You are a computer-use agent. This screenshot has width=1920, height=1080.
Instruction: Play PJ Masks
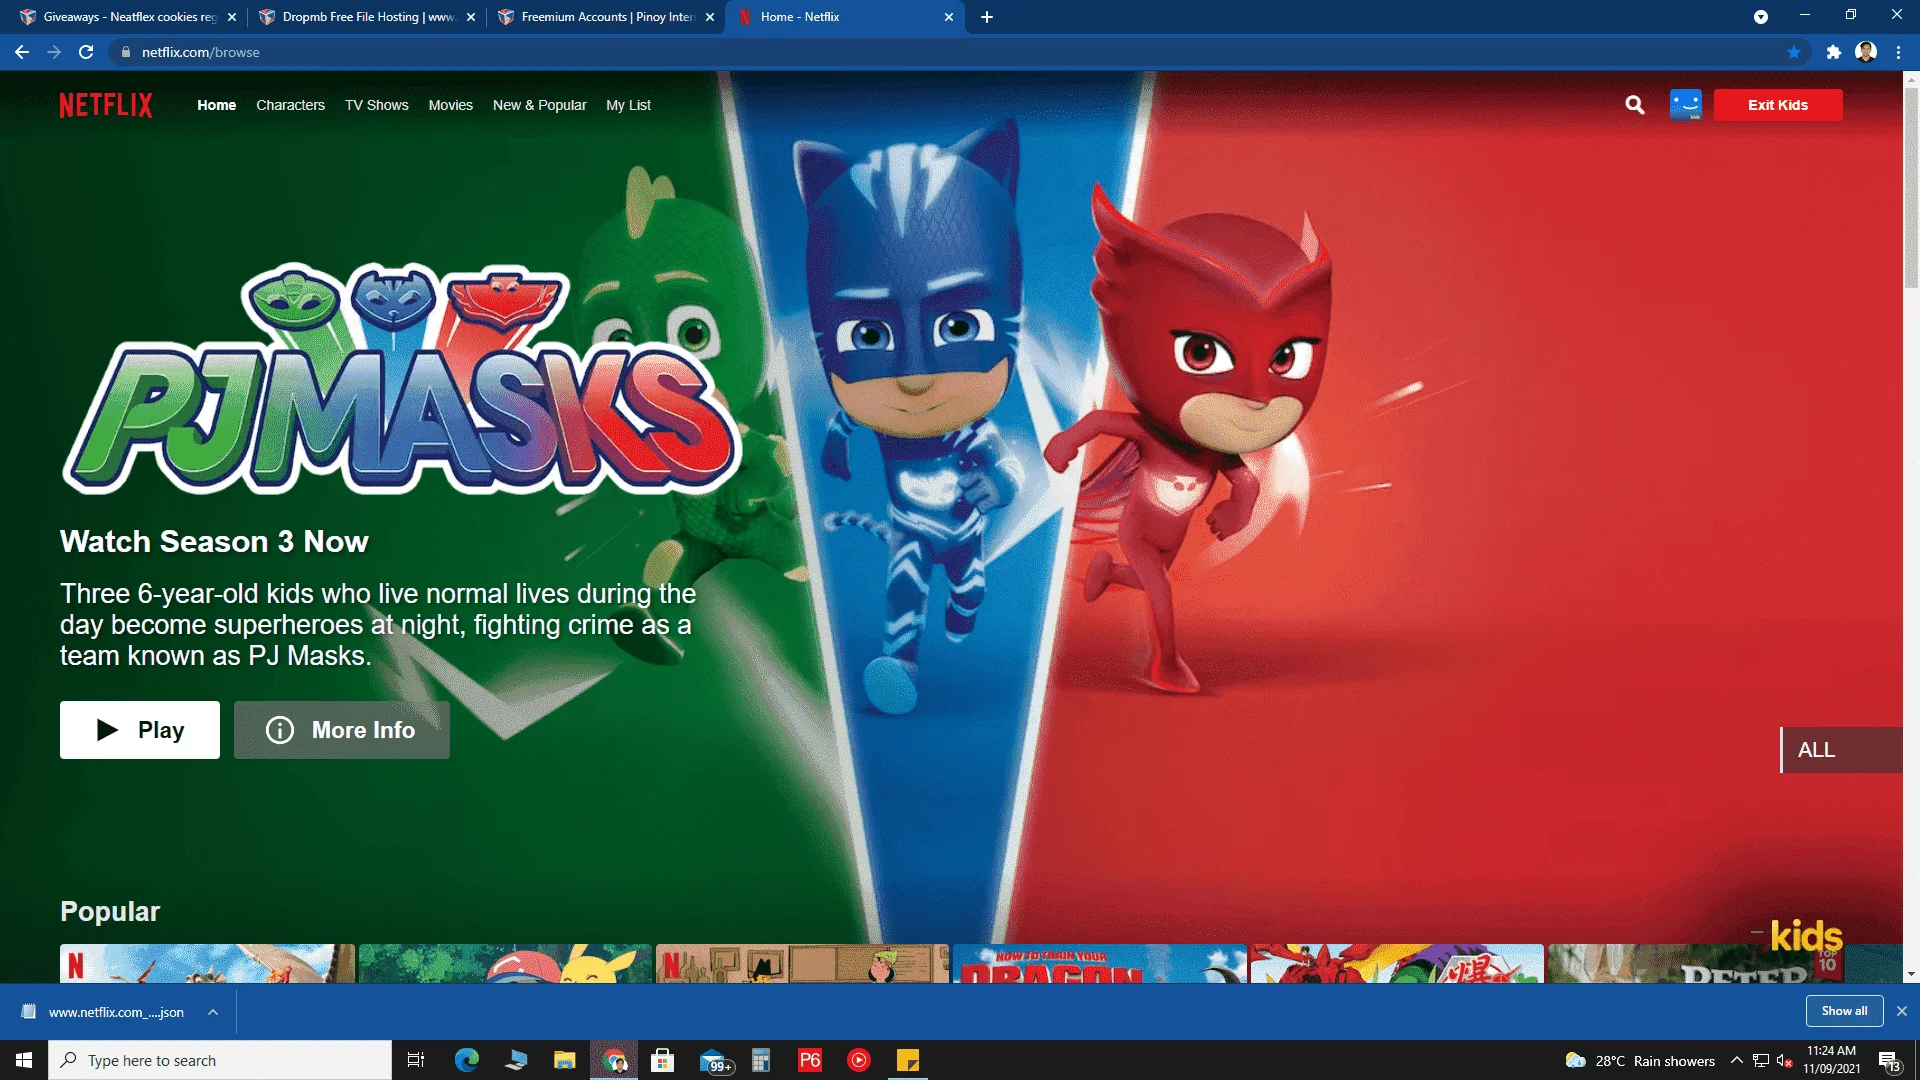[x=140, y=730]
